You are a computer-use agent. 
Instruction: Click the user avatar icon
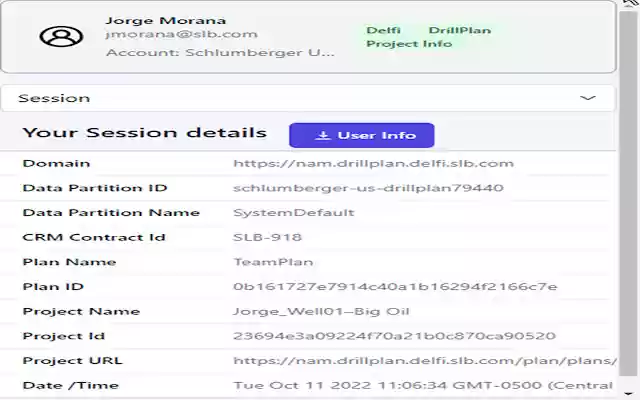[x=61, y=36]
